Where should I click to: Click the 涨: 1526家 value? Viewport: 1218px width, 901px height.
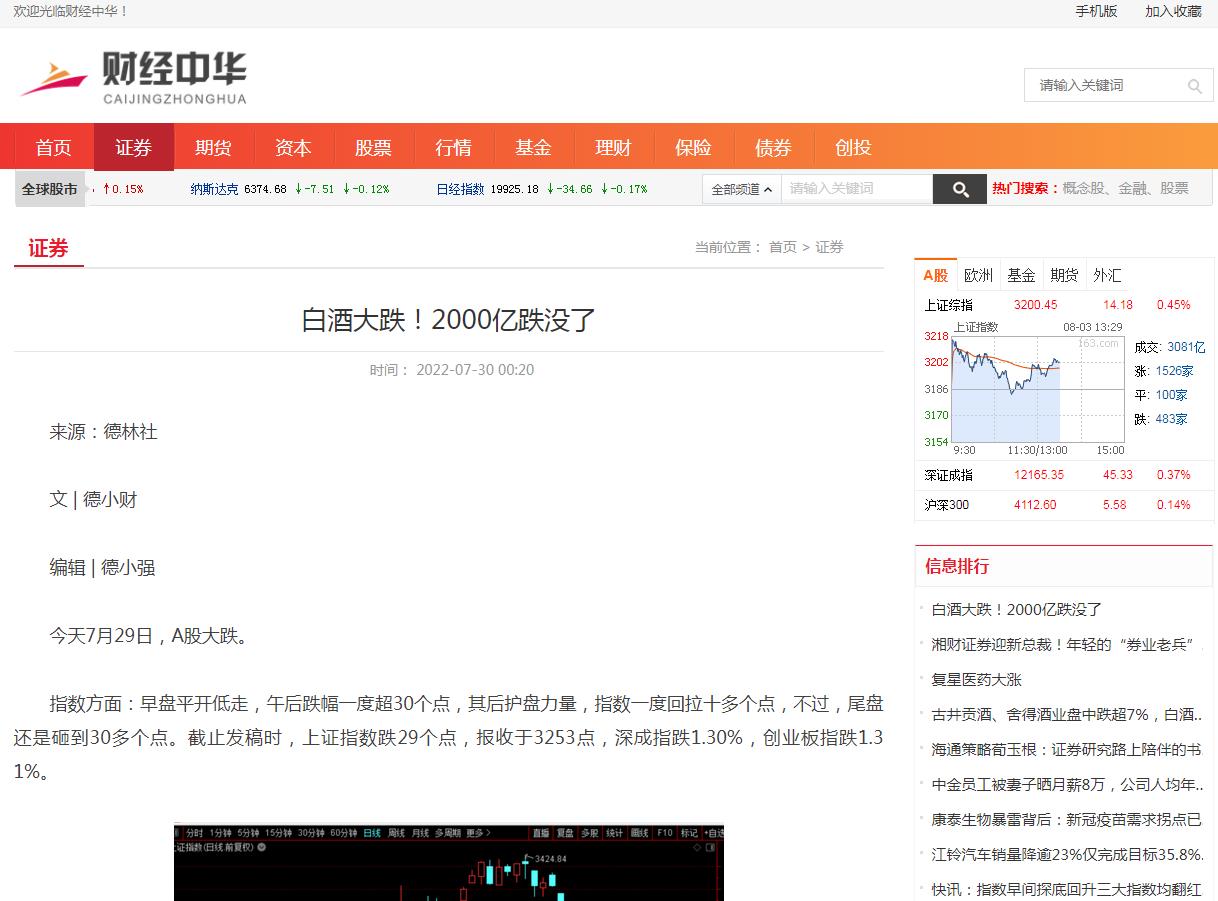1164,371
